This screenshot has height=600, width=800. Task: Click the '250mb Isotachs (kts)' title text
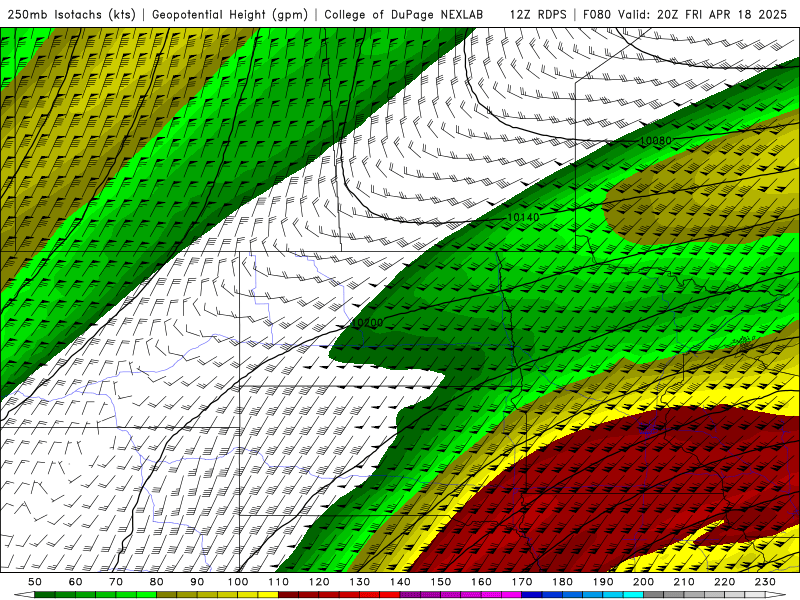tap(71, 14)
